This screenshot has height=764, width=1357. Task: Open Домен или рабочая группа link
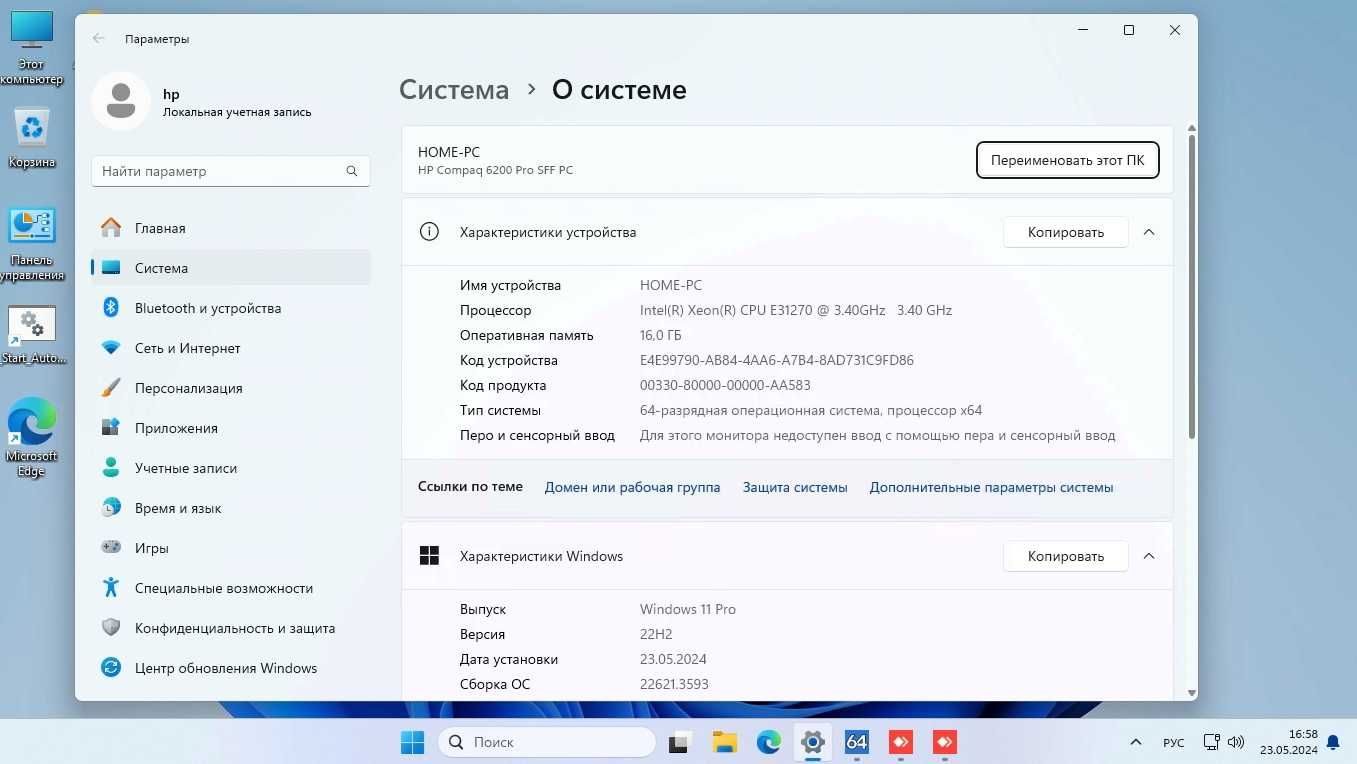[x=632, y=487]
